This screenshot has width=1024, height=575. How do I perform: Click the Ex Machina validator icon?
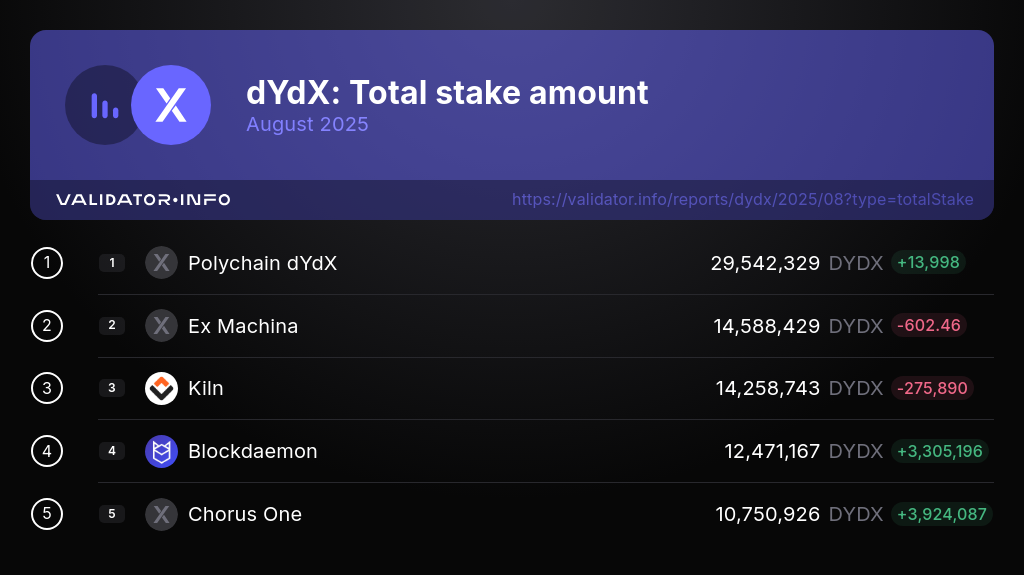point(161,326)
